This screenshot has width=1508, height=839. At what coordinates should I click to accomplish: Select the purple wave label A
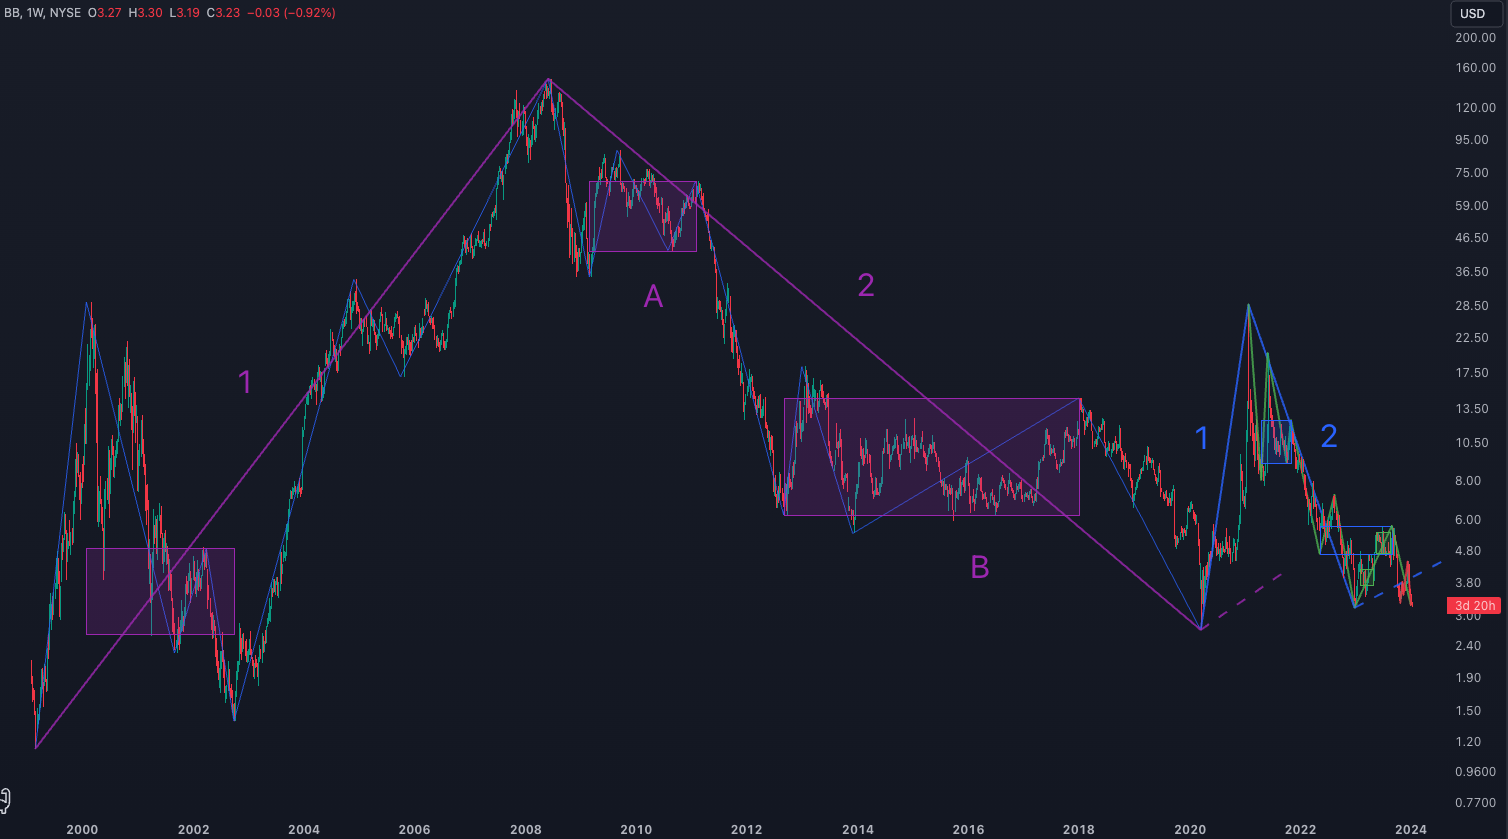point(653,296)
